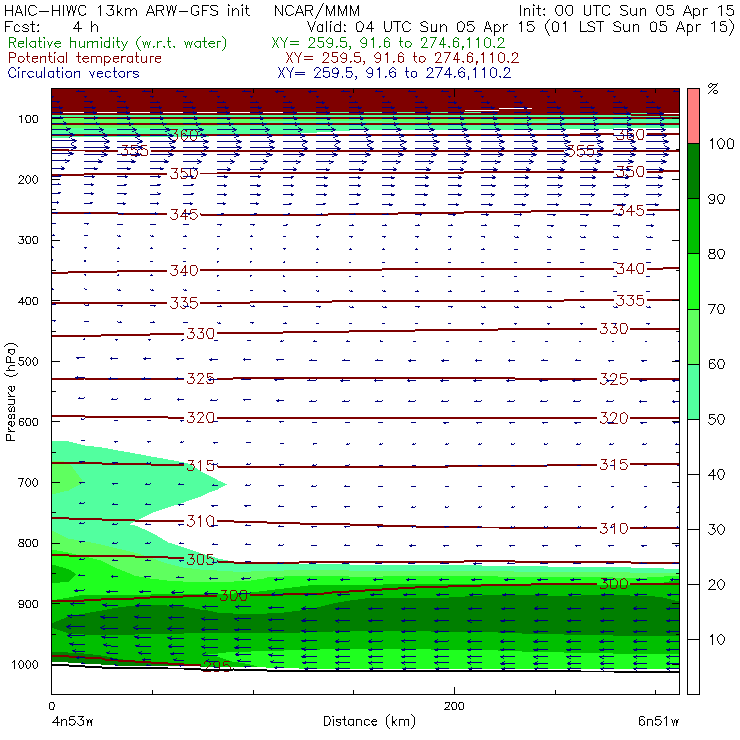This screenshot has width=740, height=740.
Task: Click the colorbar '70' tick label
Action: click(716, 309)
